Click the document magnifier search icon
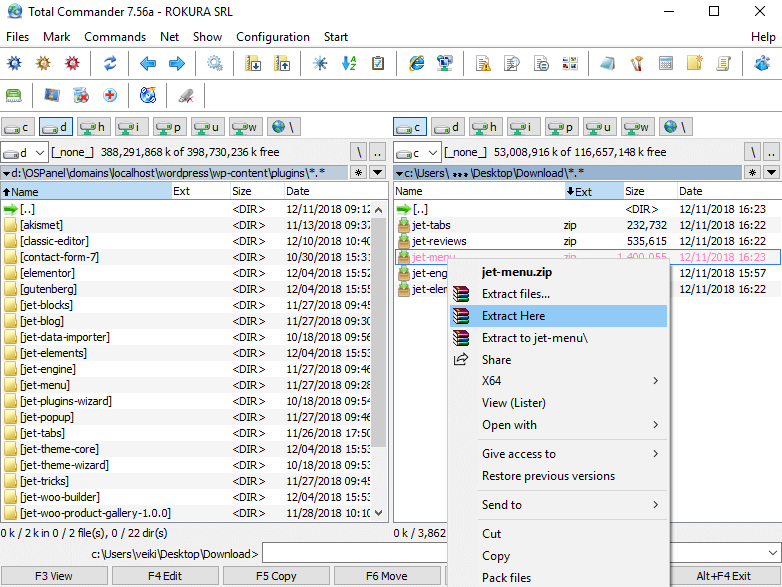The image size is (782, 587). pyautogui.click(x=512, y=63)
